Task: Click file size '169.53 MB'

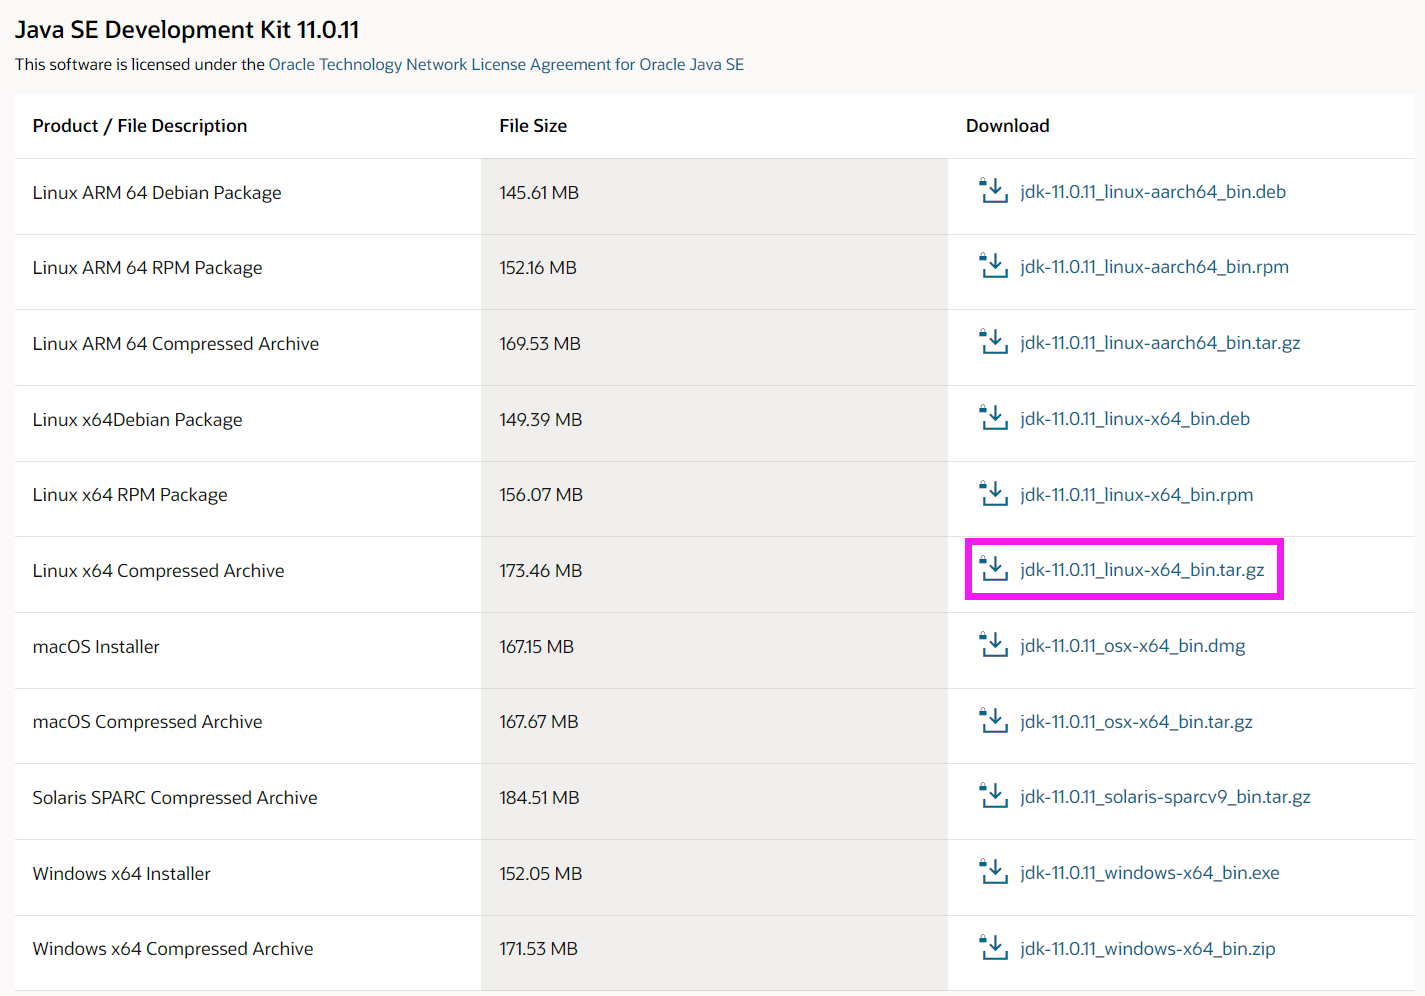Action: click(x=540, y=344)
